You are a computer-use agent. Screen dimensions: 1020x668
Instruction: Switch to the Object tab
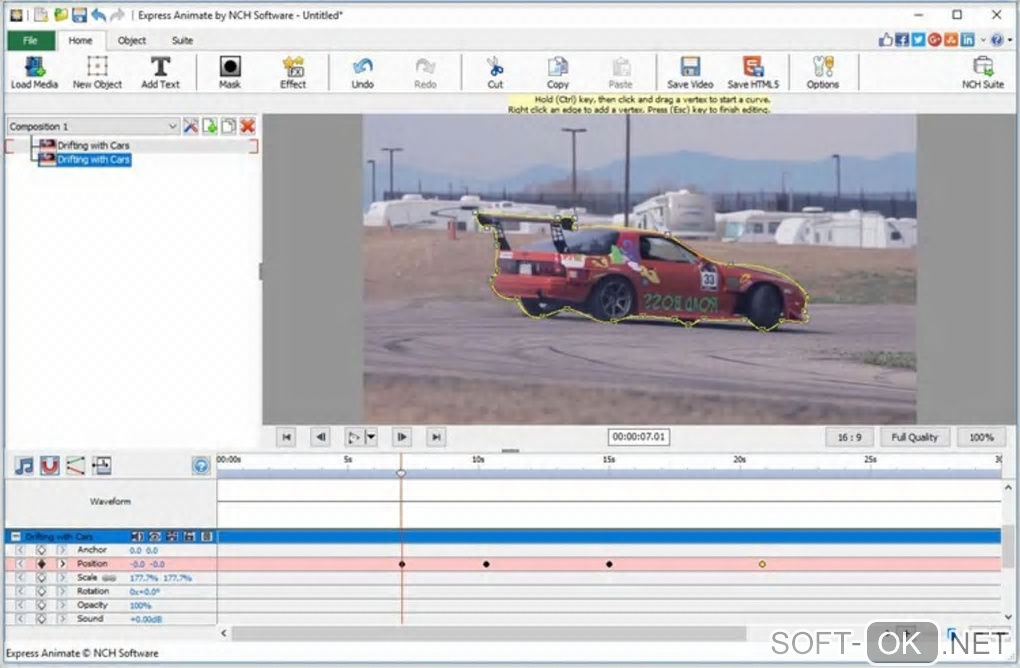pyautogui.click(x=132, y=41)
